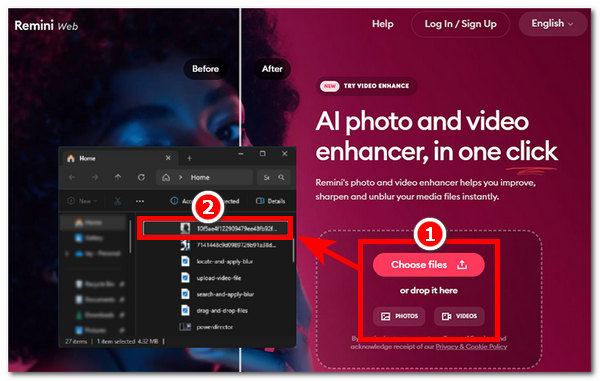Click the sidebar vertical scrollbar
600x381 pixels.
click(x=130, y=236)
